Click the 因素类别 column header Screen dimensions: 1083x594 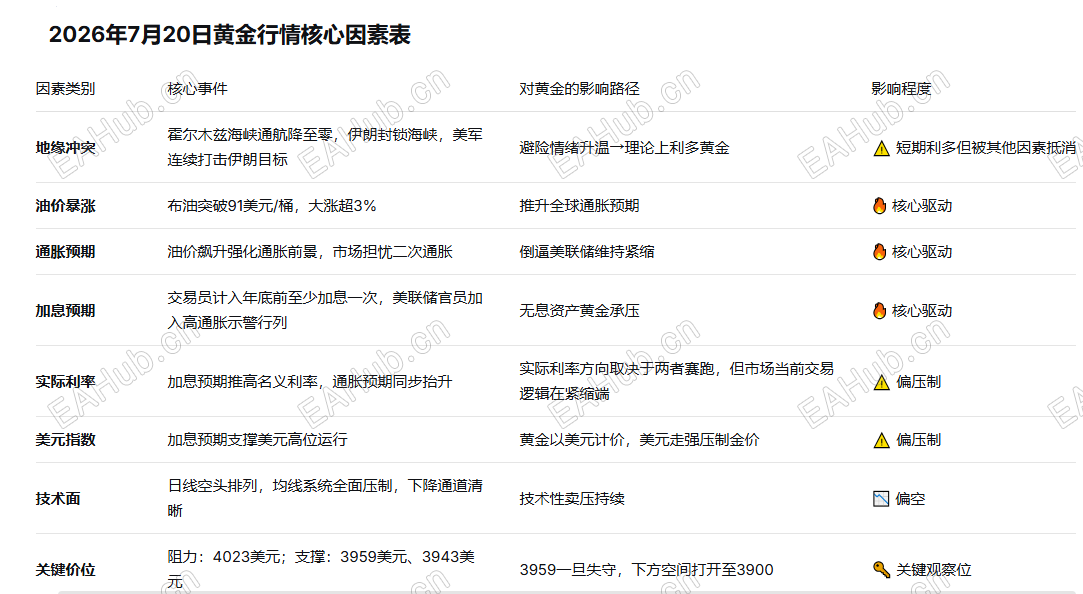click(x=65, y=88)
